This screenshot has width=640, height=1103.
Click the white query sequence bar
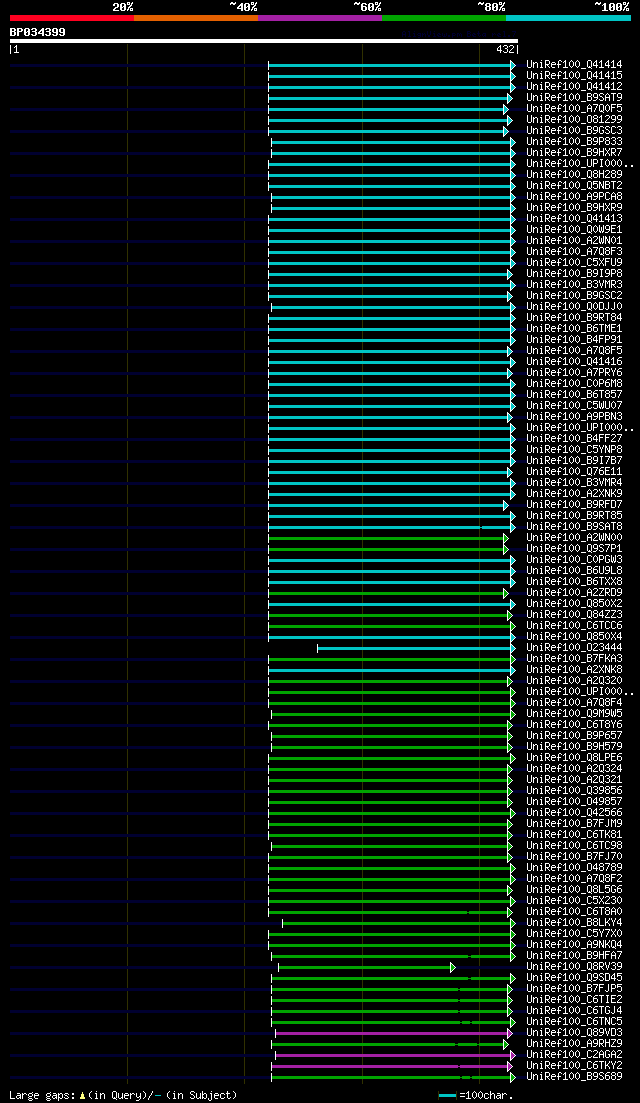click(264, 41)
